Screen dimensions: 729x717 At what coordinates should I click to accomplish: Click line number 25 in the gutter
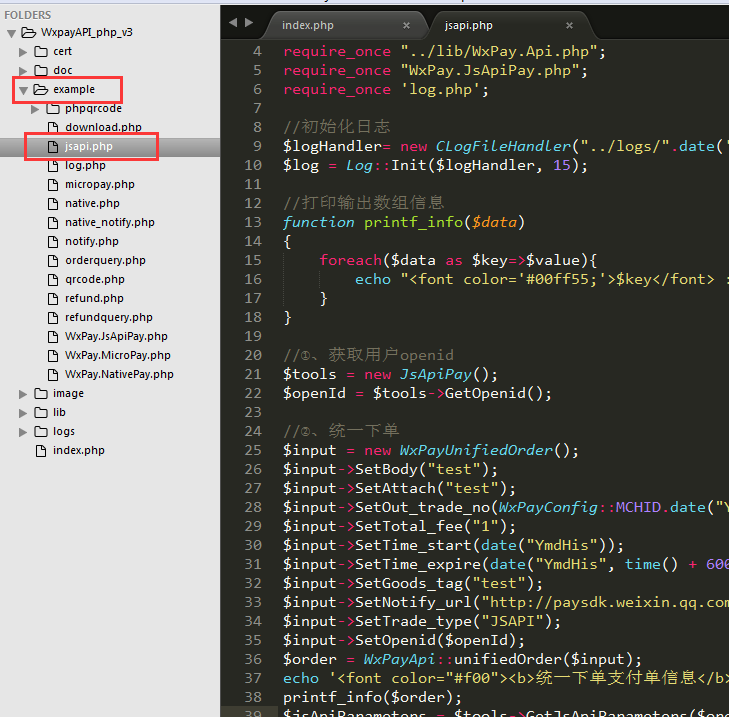click(x=253, y=451)
